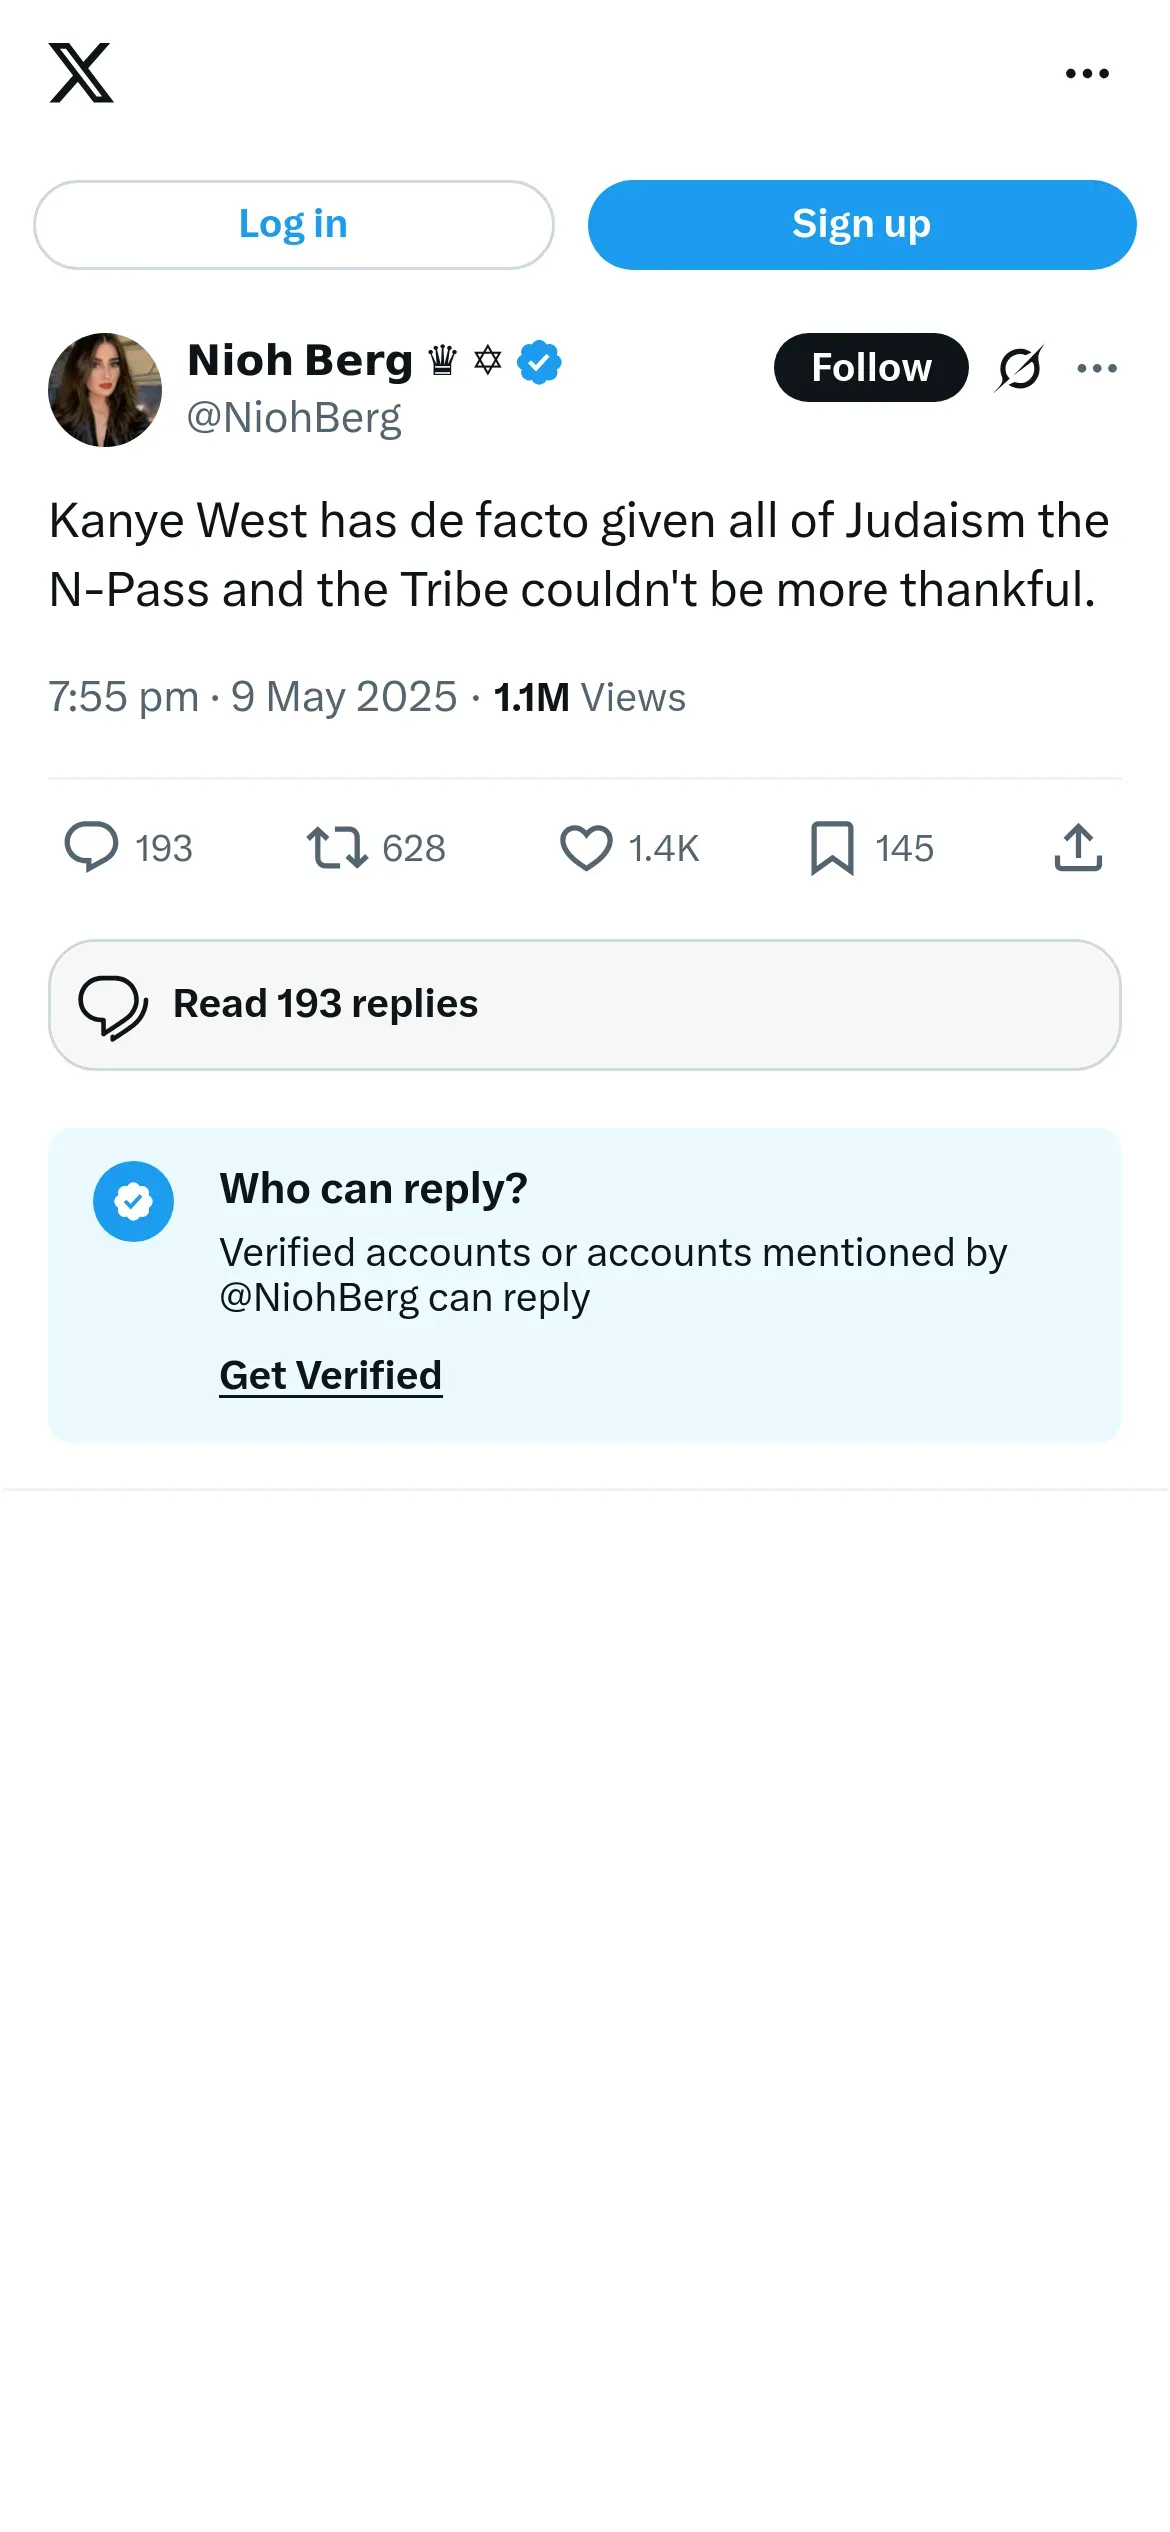The height and width of the screenshot is (2532, 1170).
Task: Open Nioh Berg's profile picture
Action: point(105,390)
